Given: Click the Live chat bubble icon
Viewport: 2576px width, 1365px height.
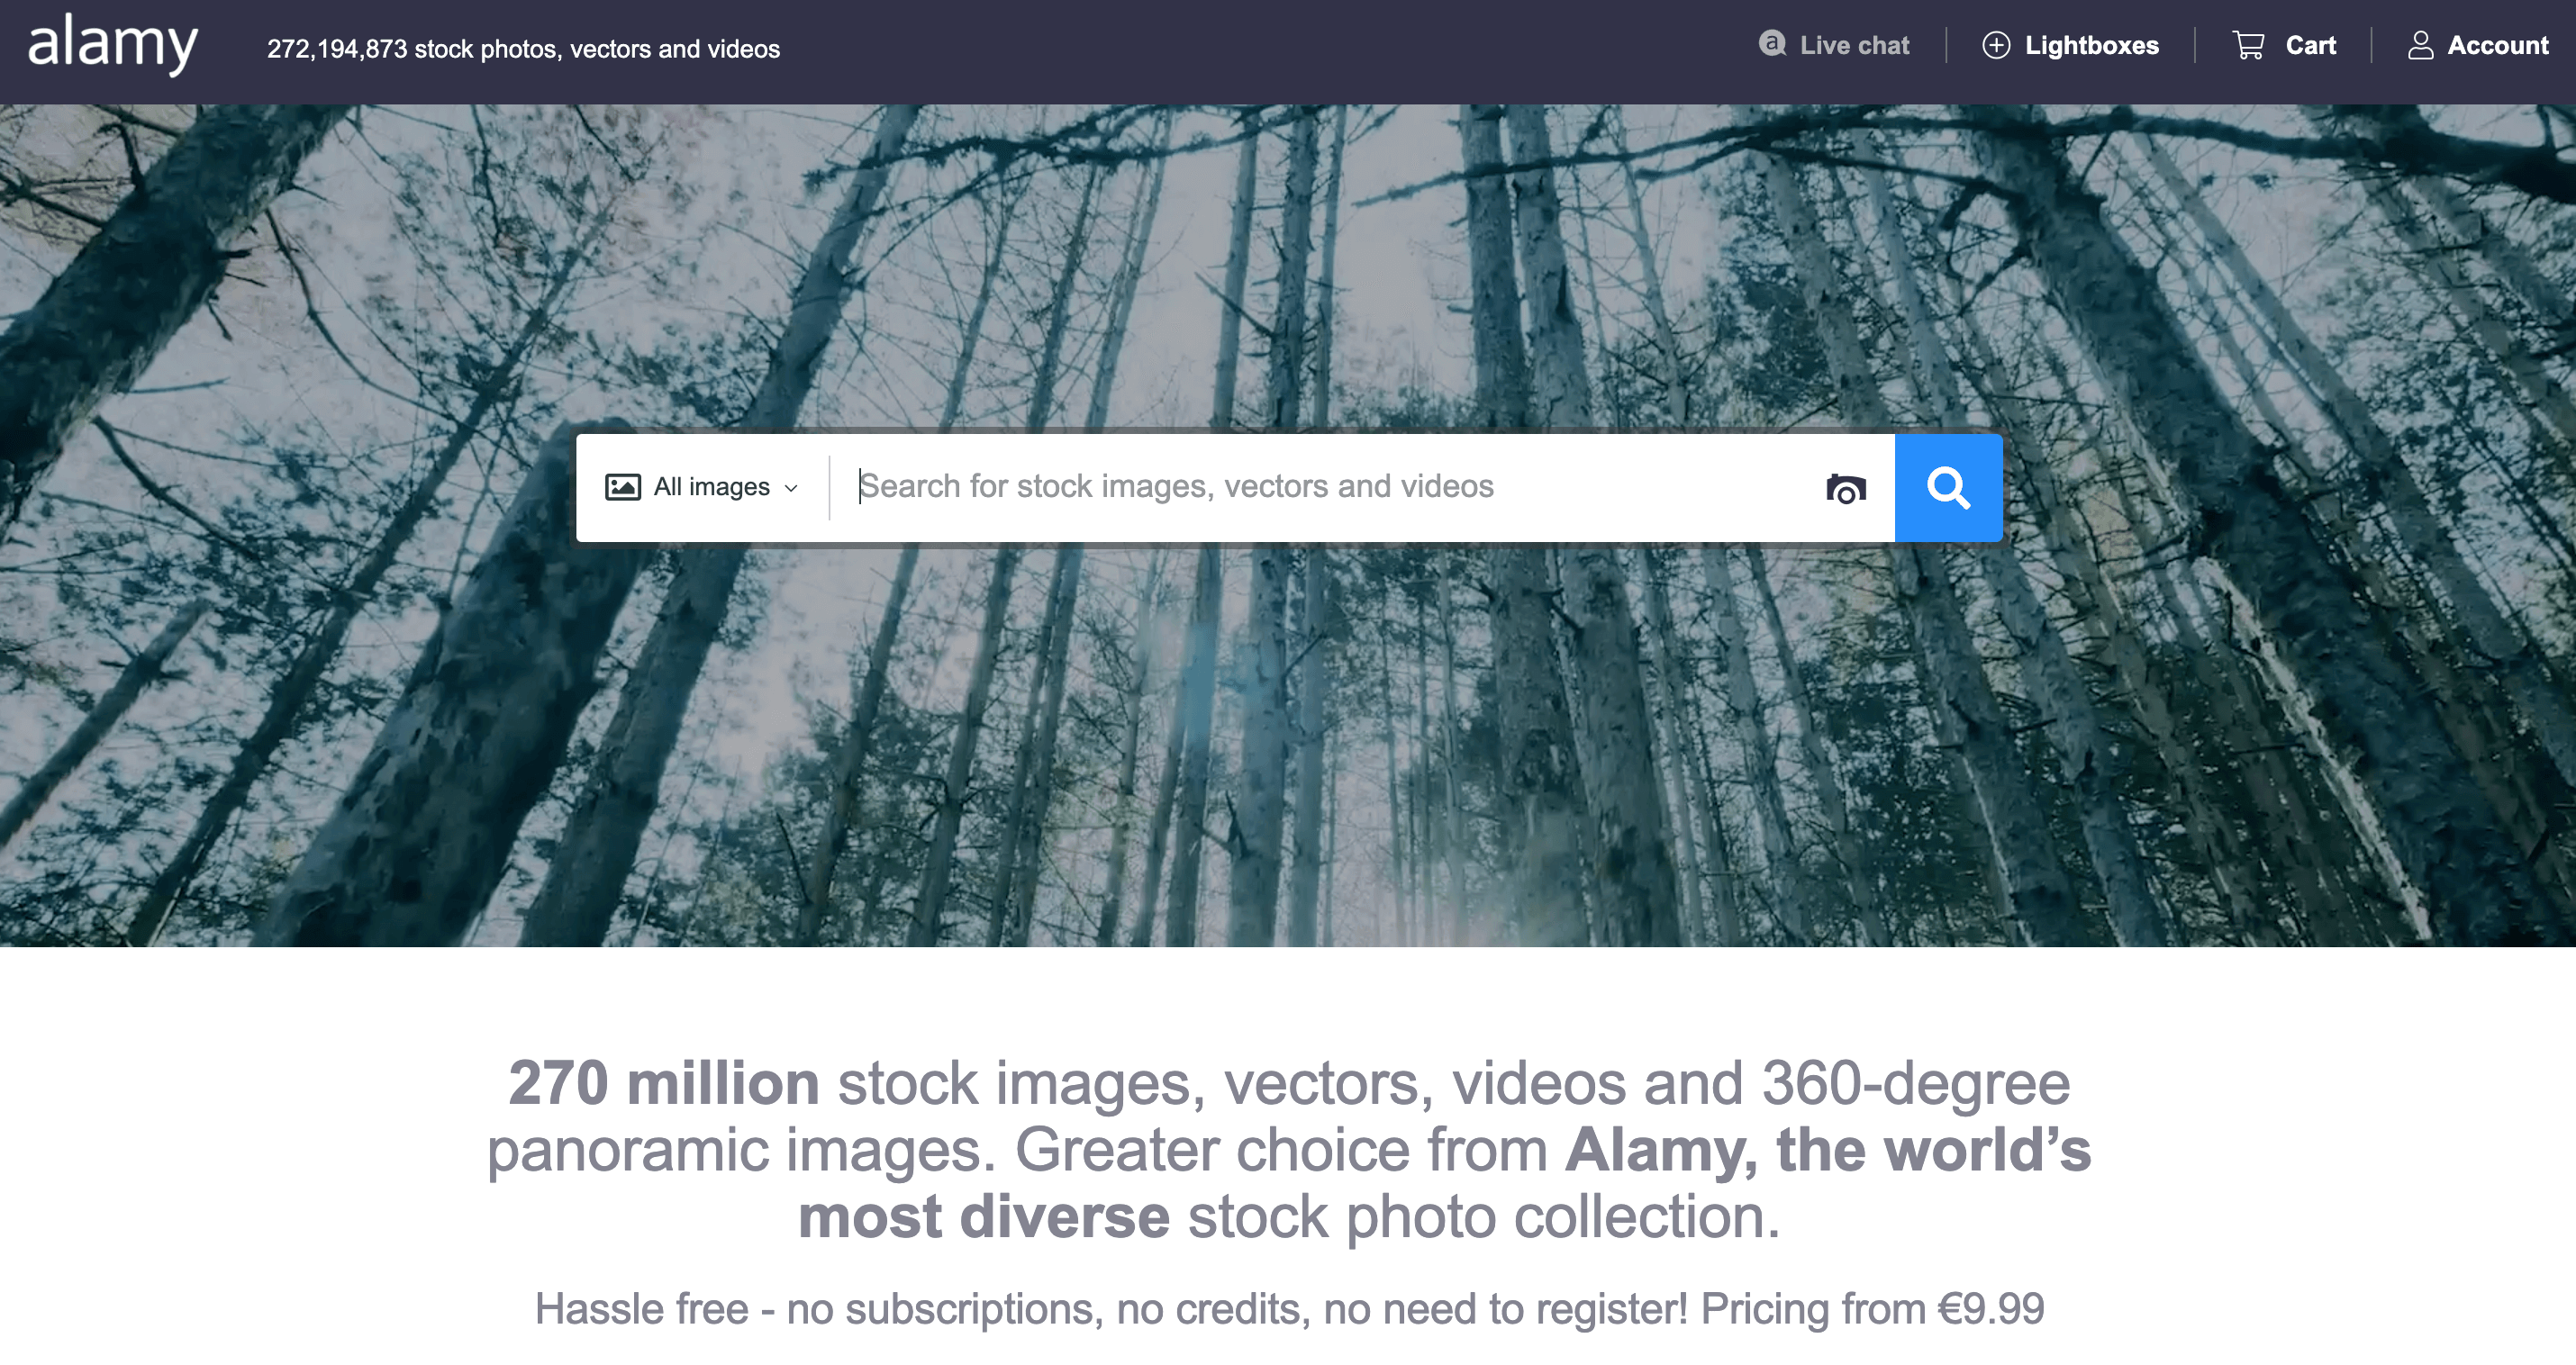Looking at the screenshot, I should [1772, 44].
